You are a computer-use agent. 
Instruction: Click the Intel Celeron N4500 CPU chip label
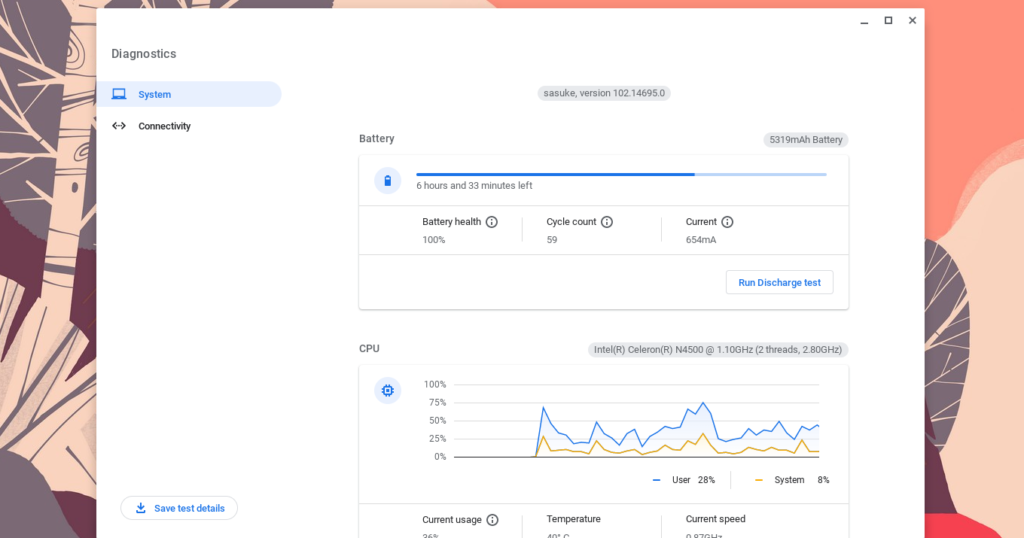718,349
